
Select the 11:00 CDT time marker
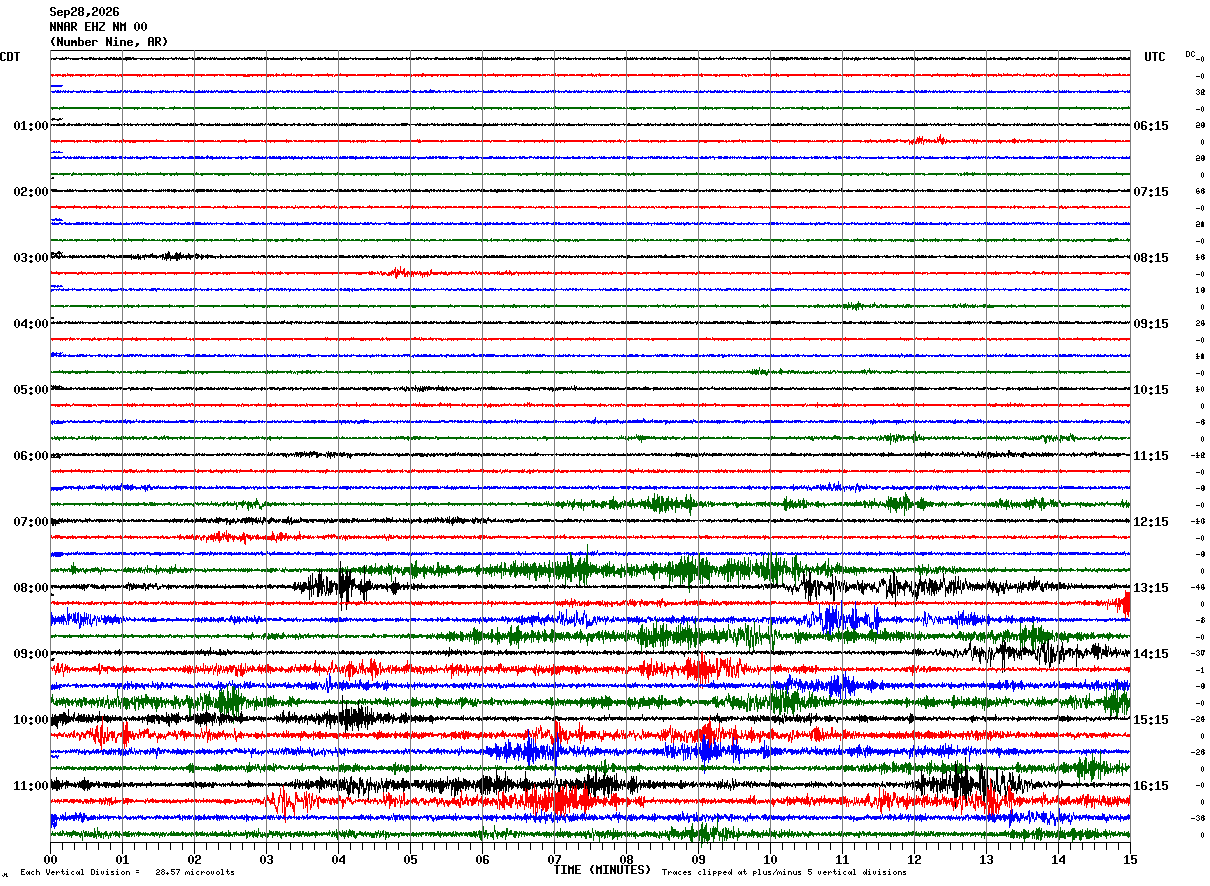pos(31,786)
